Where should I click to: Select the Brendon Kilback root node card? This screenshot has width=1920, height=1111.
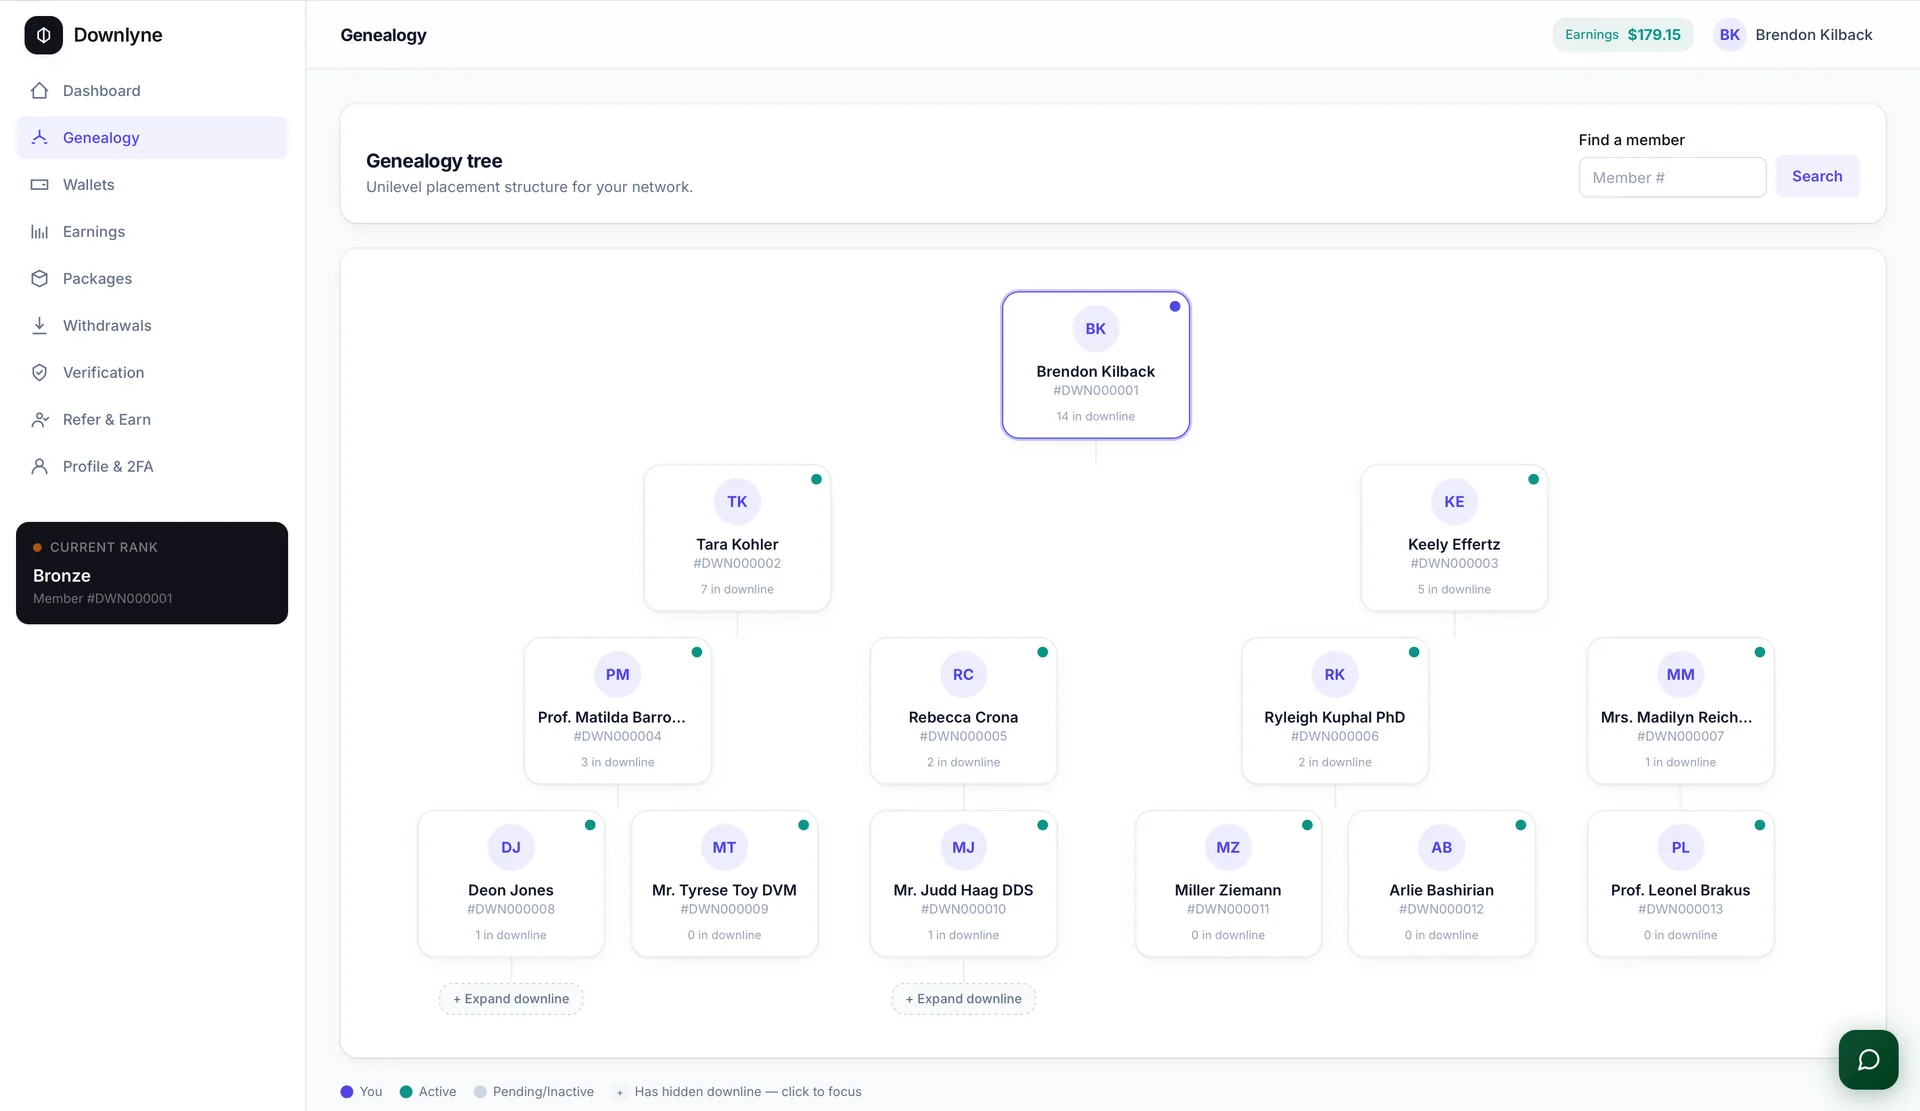click(1095, 365)
